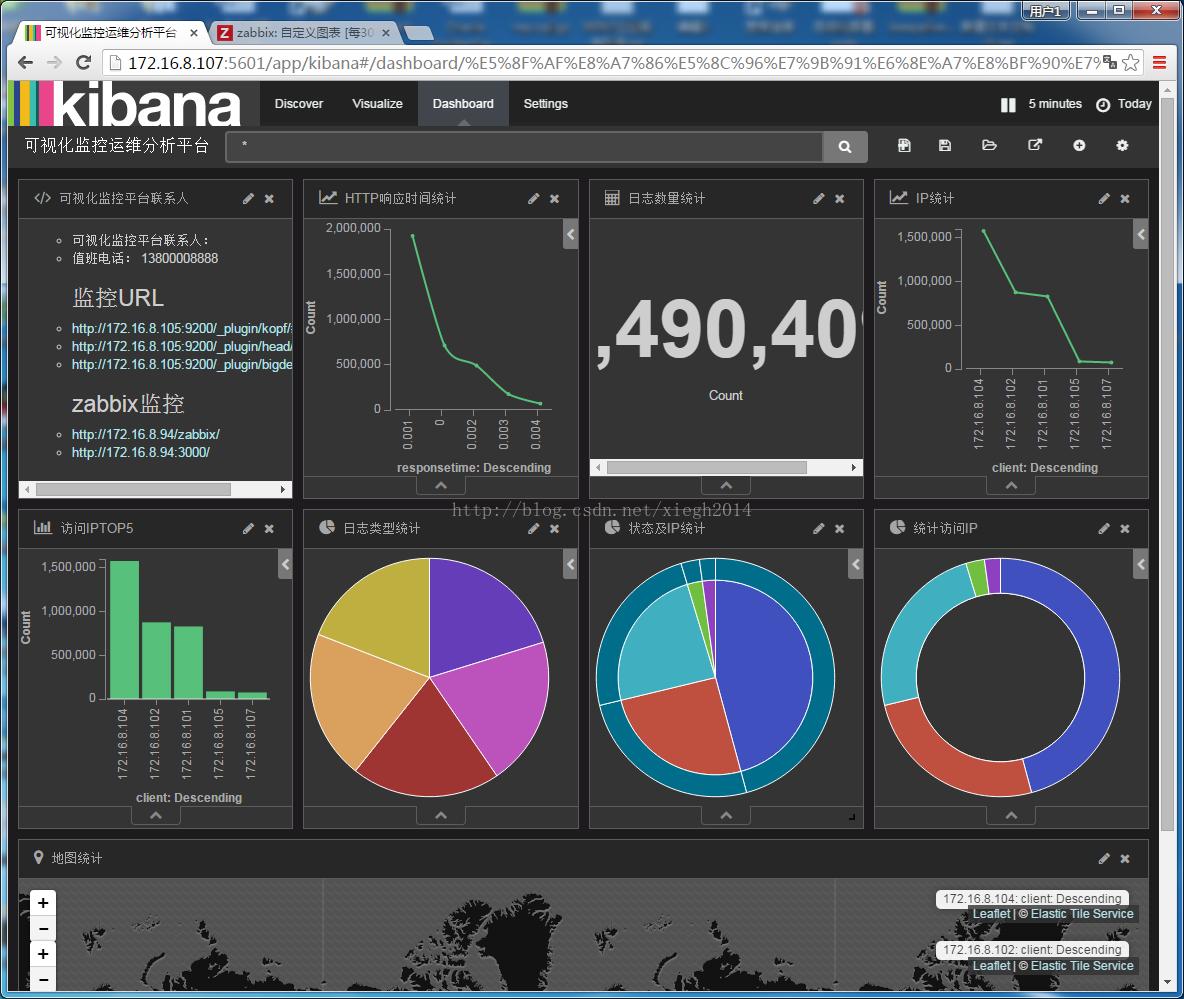Click the Add Visualization plus icon
The height and width of the screenshot is (999, 1184).
click(x=1079, y=146)
